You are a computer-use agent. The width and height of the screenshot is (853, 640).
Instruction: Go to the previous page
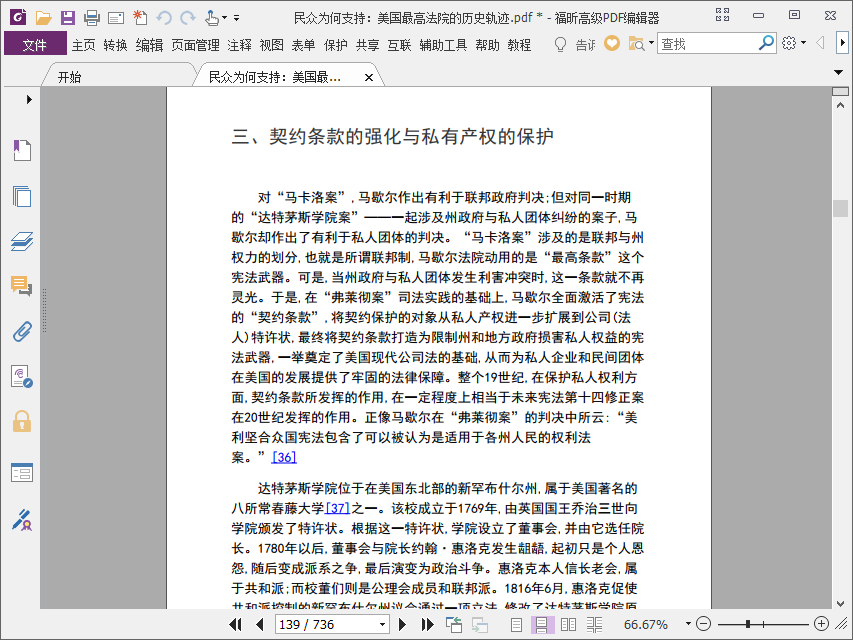(259, 624)
